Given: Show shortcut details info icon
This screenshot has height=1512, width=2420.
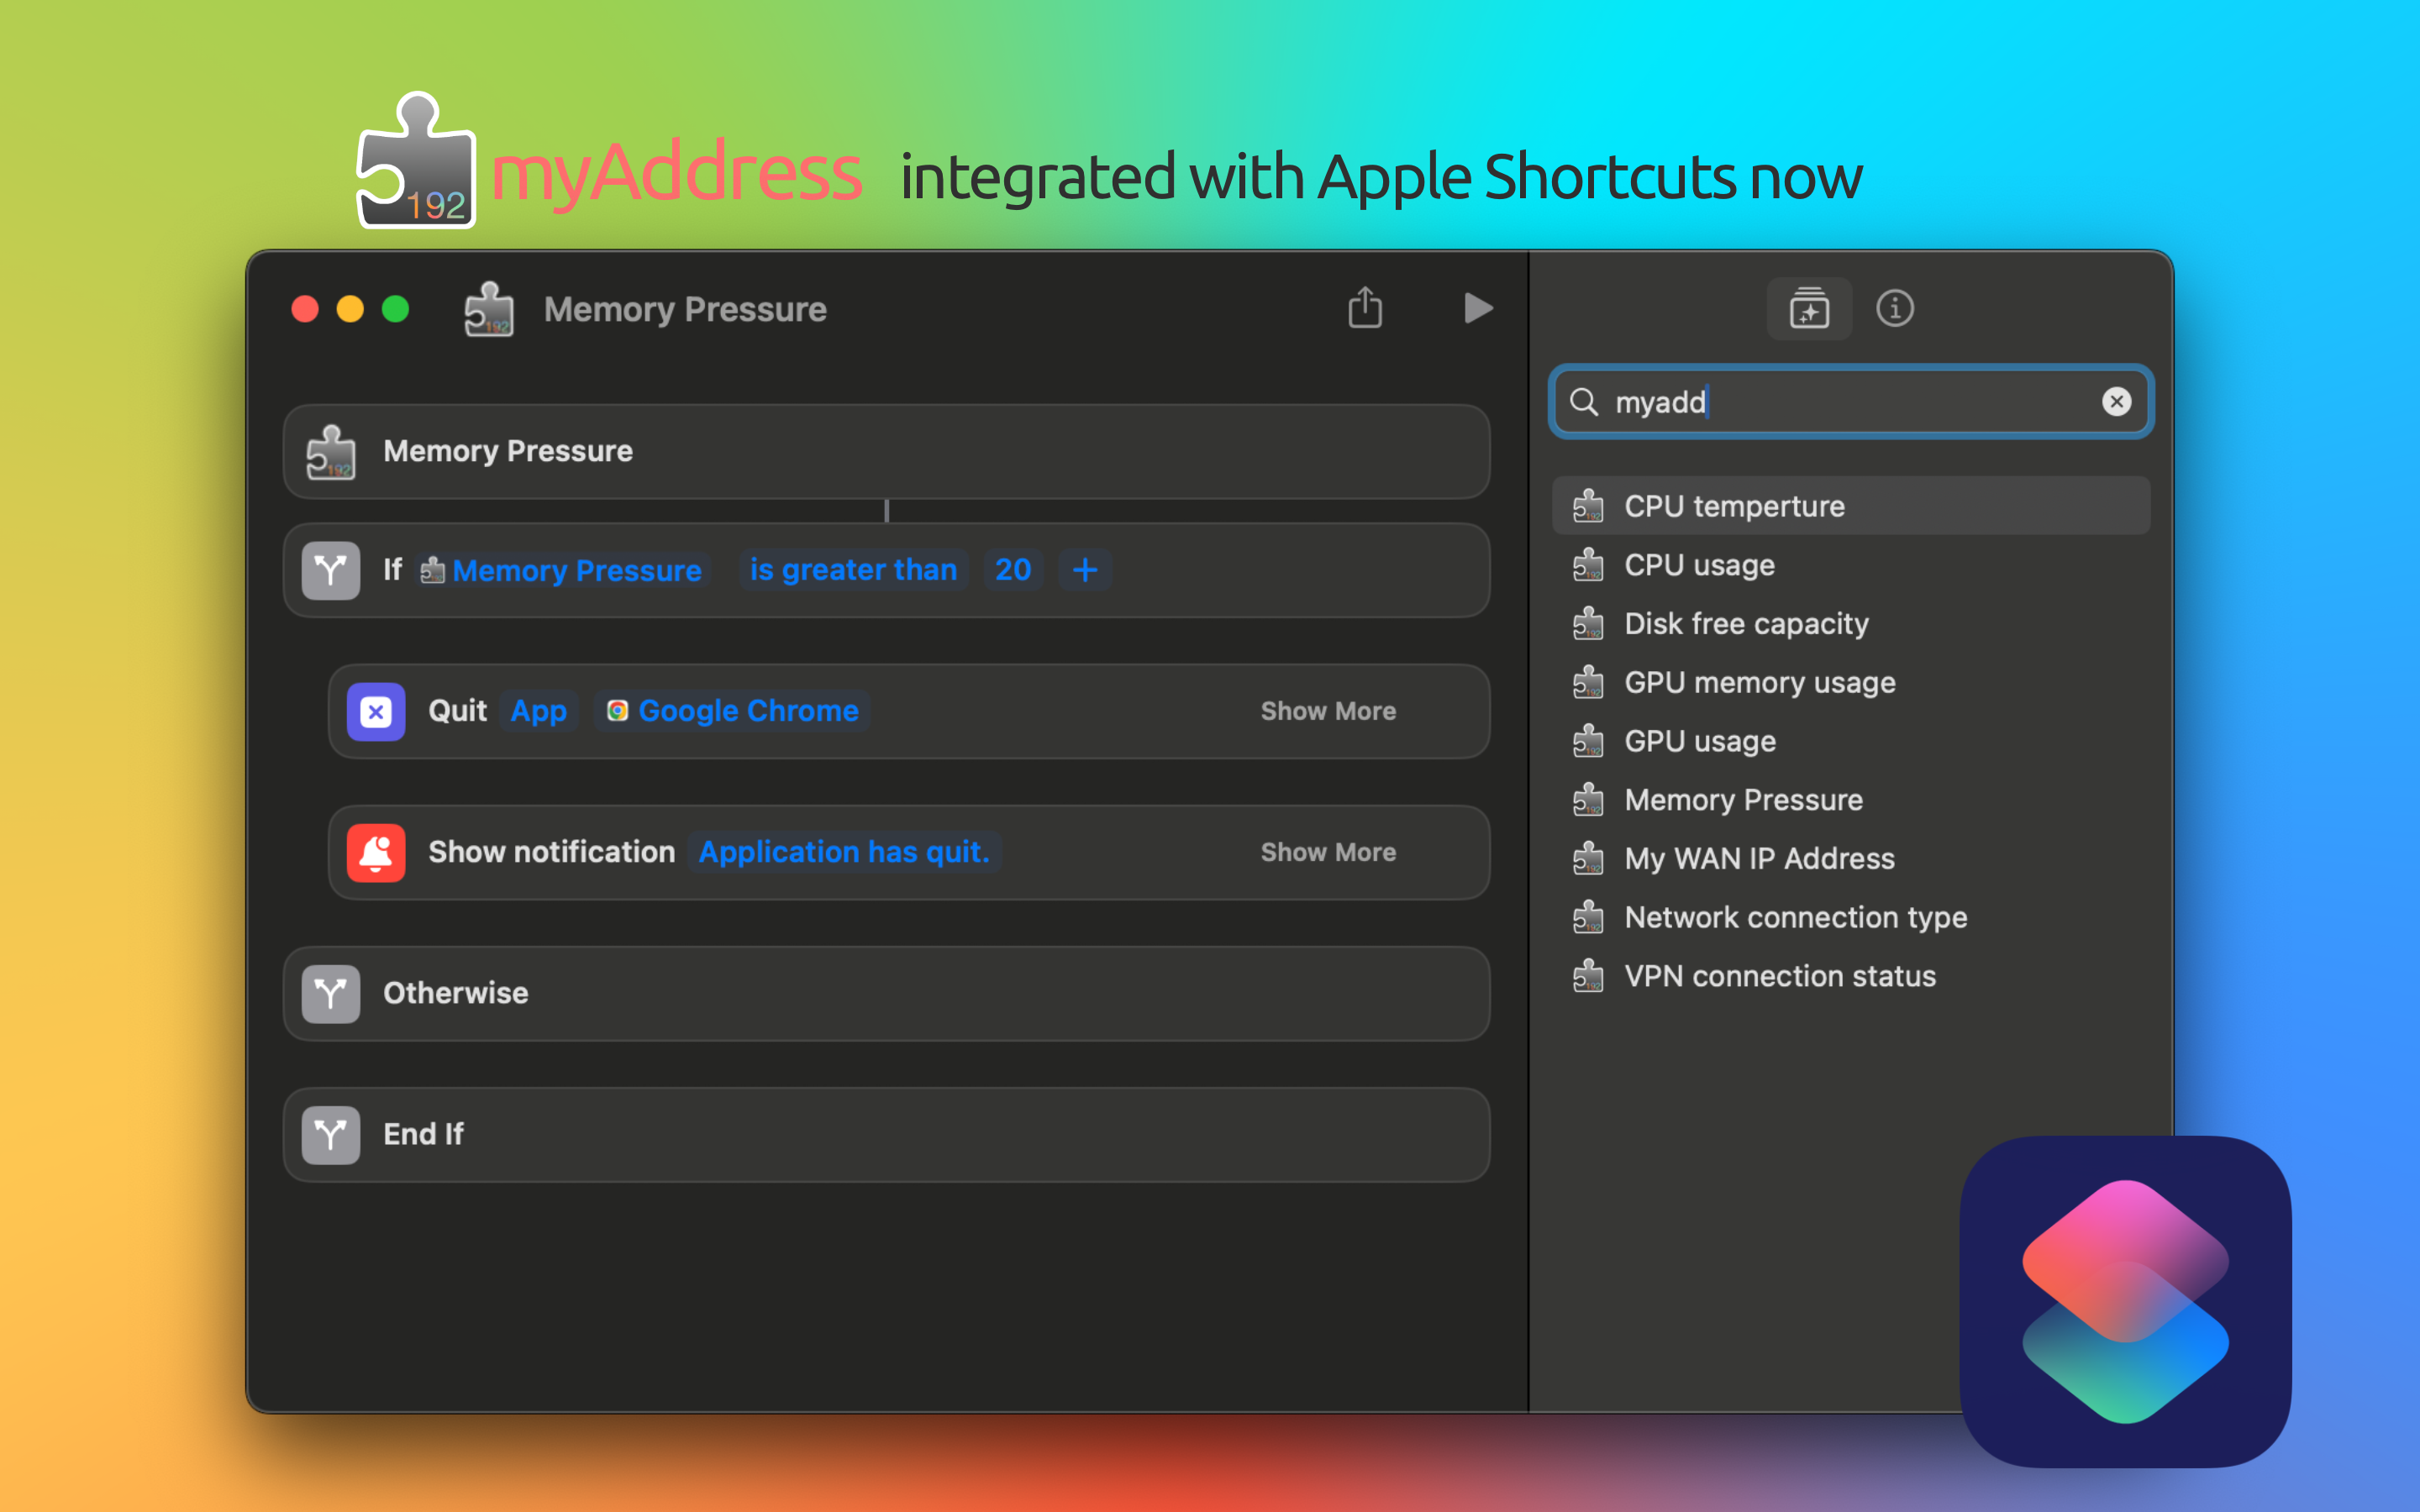Looking at the screenshot, I should (1895, 308).
